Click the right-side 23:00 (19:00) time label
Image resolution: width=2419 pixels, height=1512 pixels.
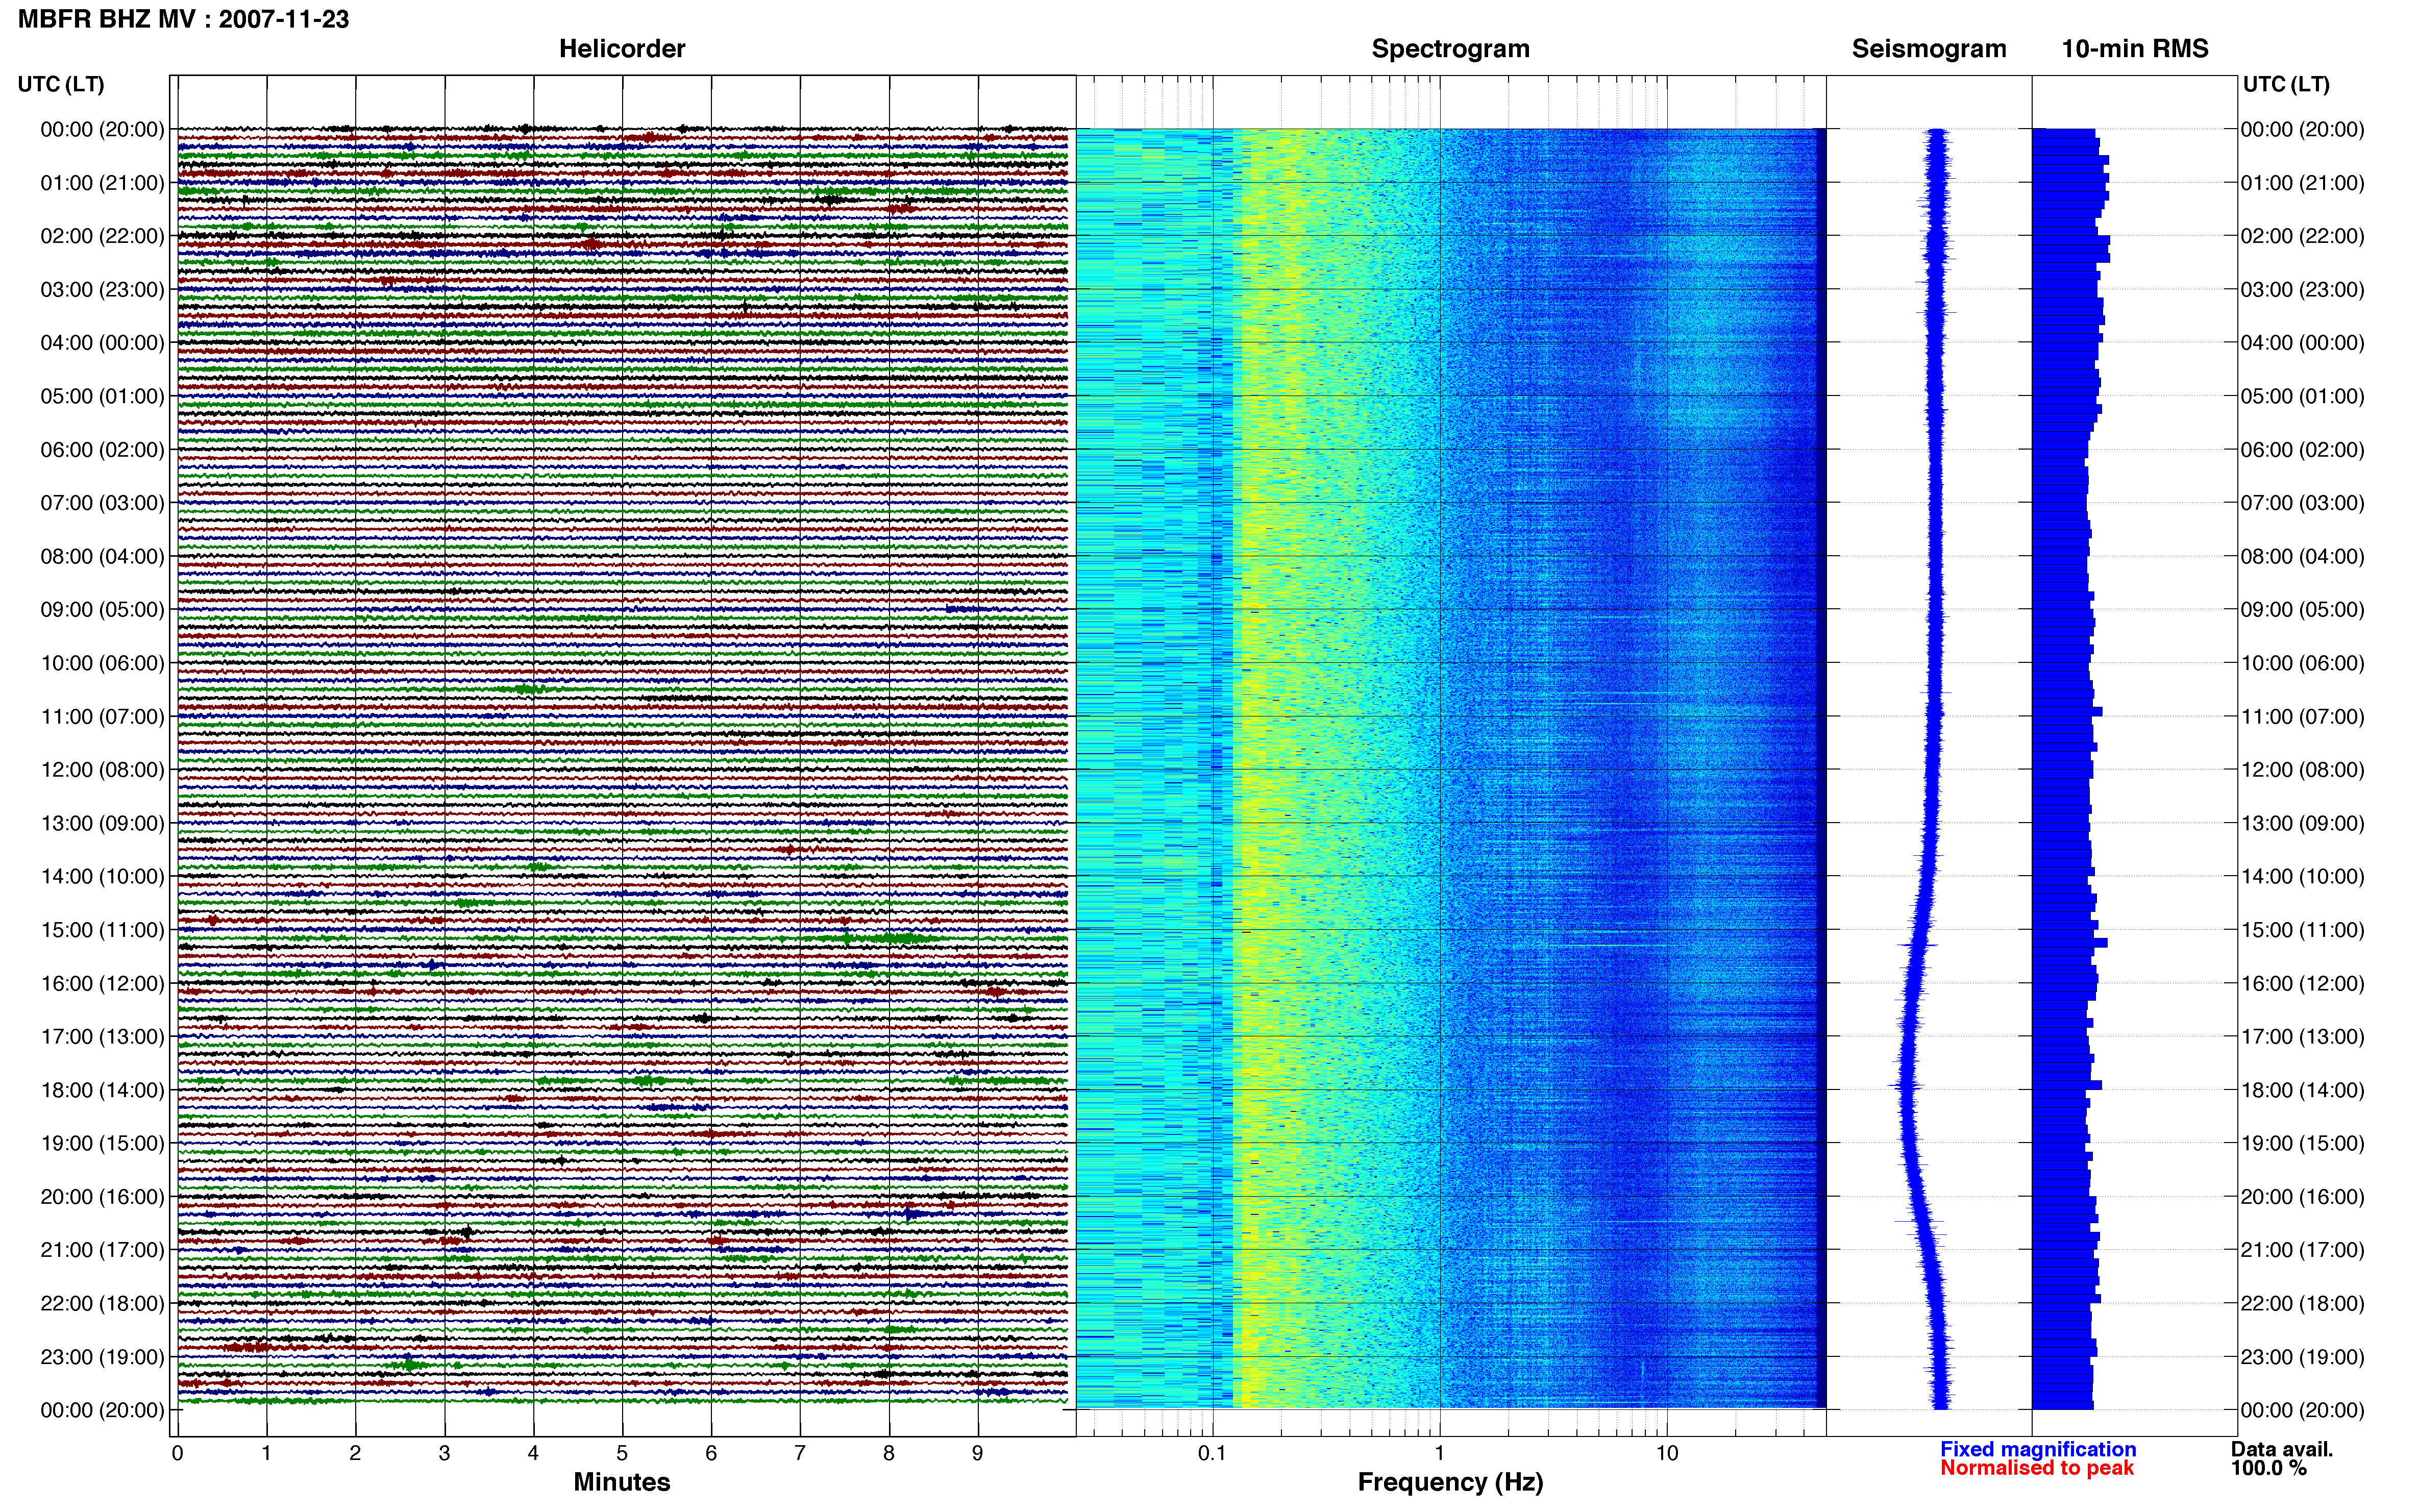pyautogui.click(x=2303, y=1357)
